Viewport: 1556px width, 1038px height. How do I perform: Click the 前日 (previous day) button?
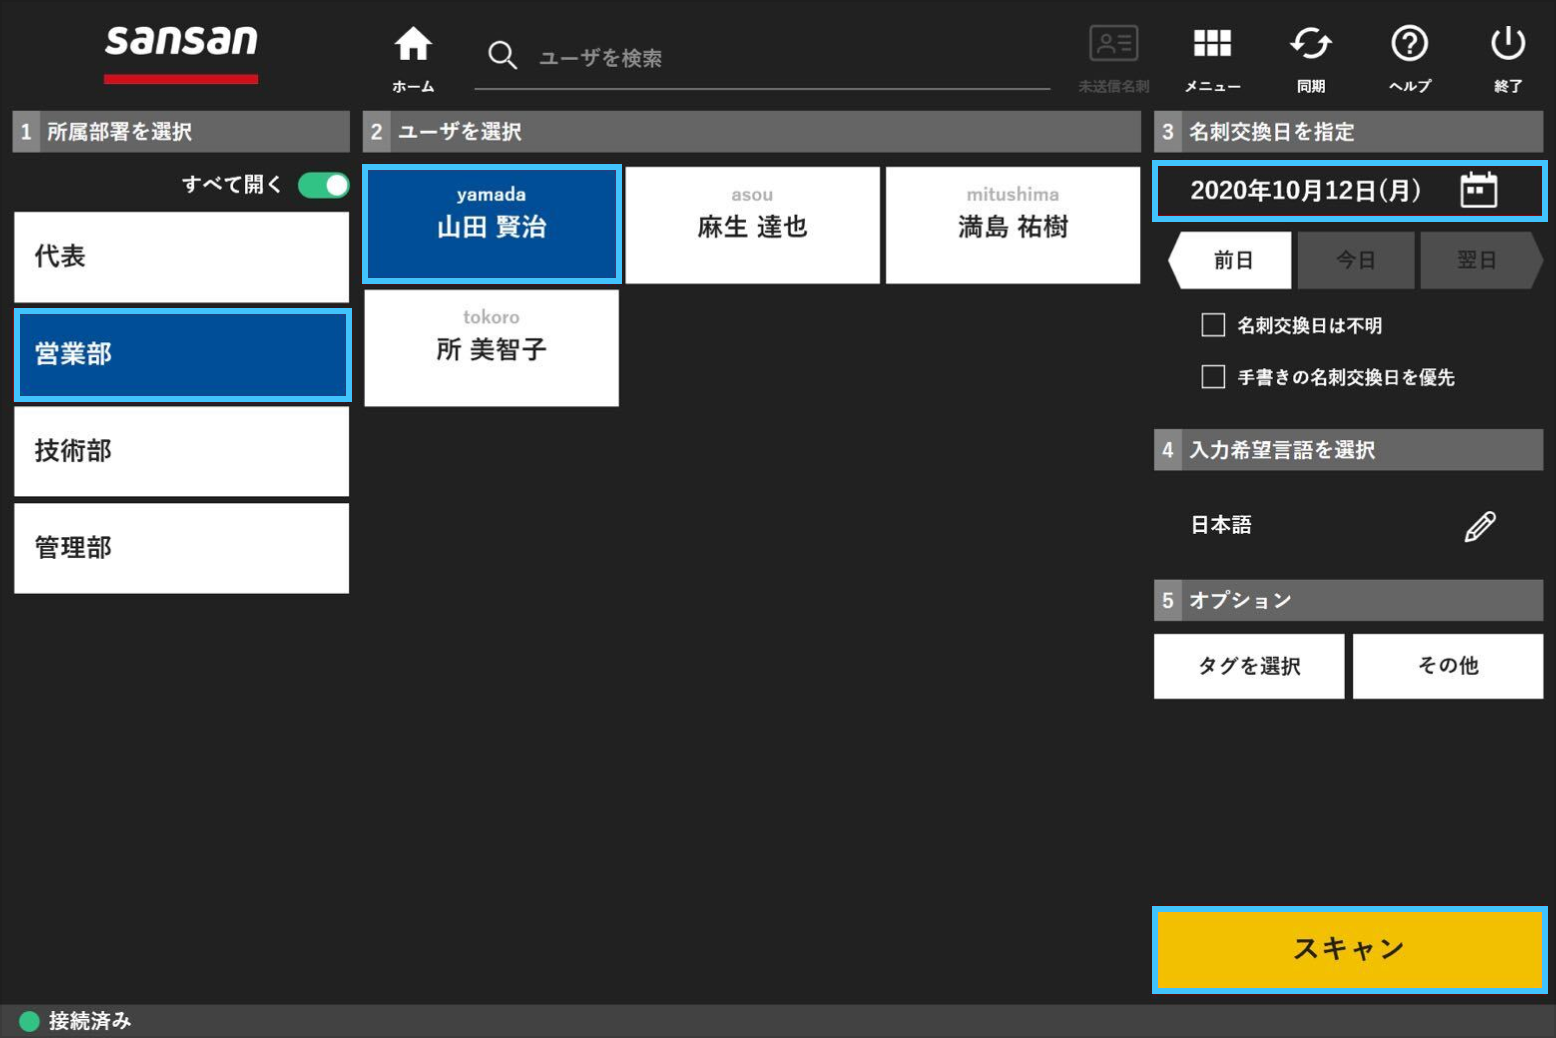[x=1231, y=261]
